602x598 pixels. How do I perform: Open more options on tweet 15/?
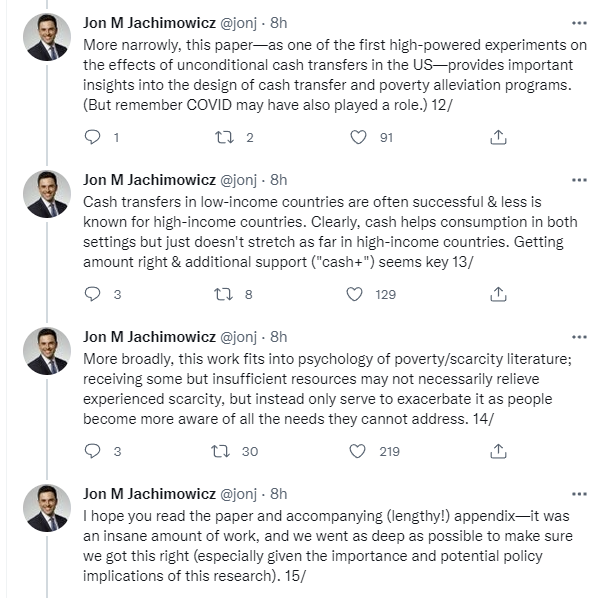point(579,494)
